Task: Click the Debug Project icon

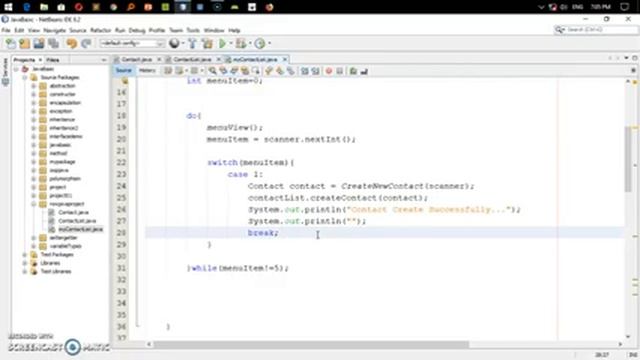Action: pos(241,43)
